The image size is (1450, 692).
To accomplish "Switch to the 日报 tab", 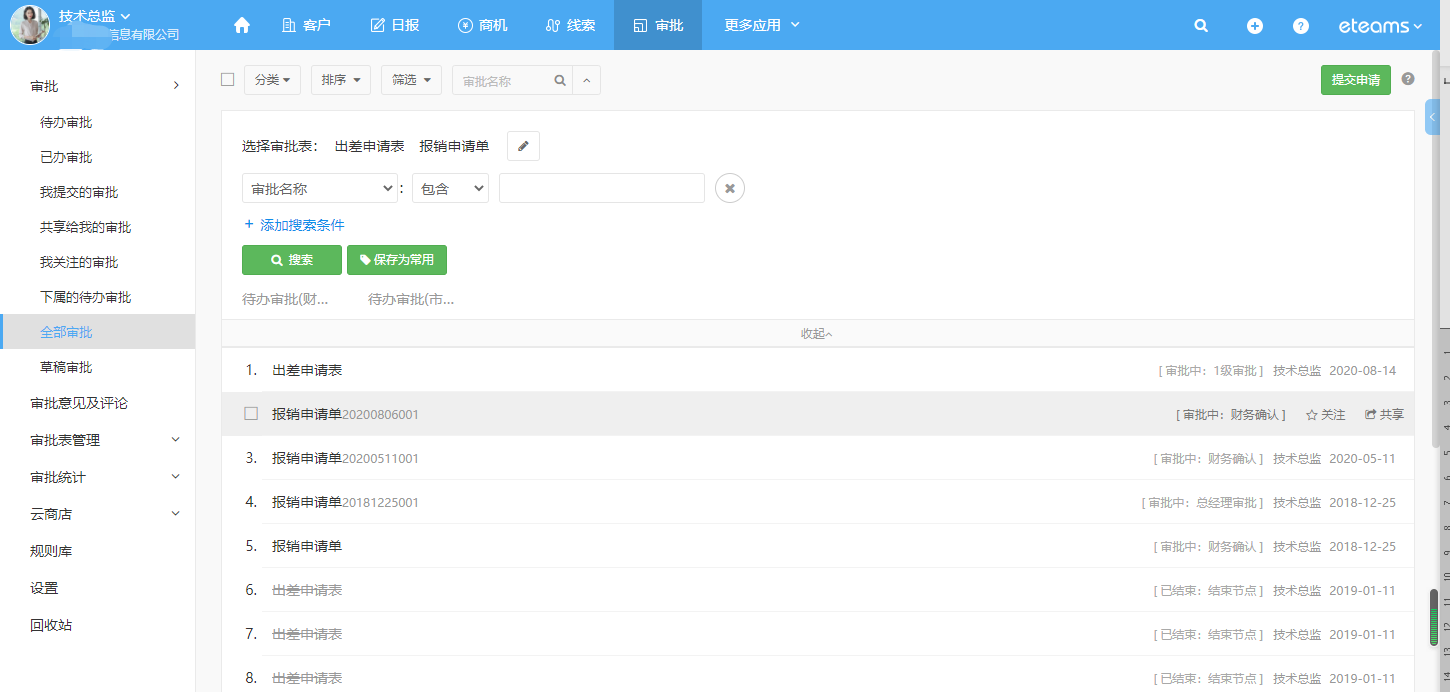I will (395, 25).
